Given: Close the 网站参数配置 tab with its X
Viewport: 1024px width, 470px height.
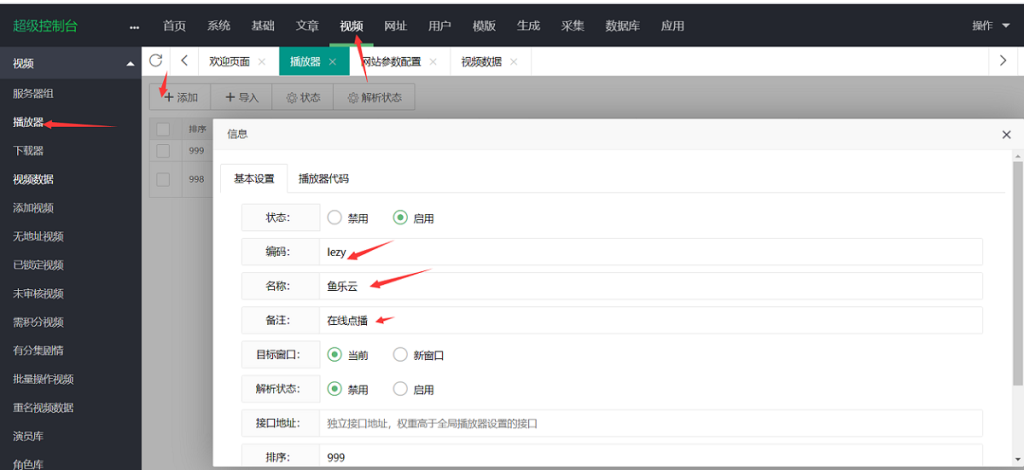Looking at the screenshot, I should pyautogui.click(x=432, y=62).
